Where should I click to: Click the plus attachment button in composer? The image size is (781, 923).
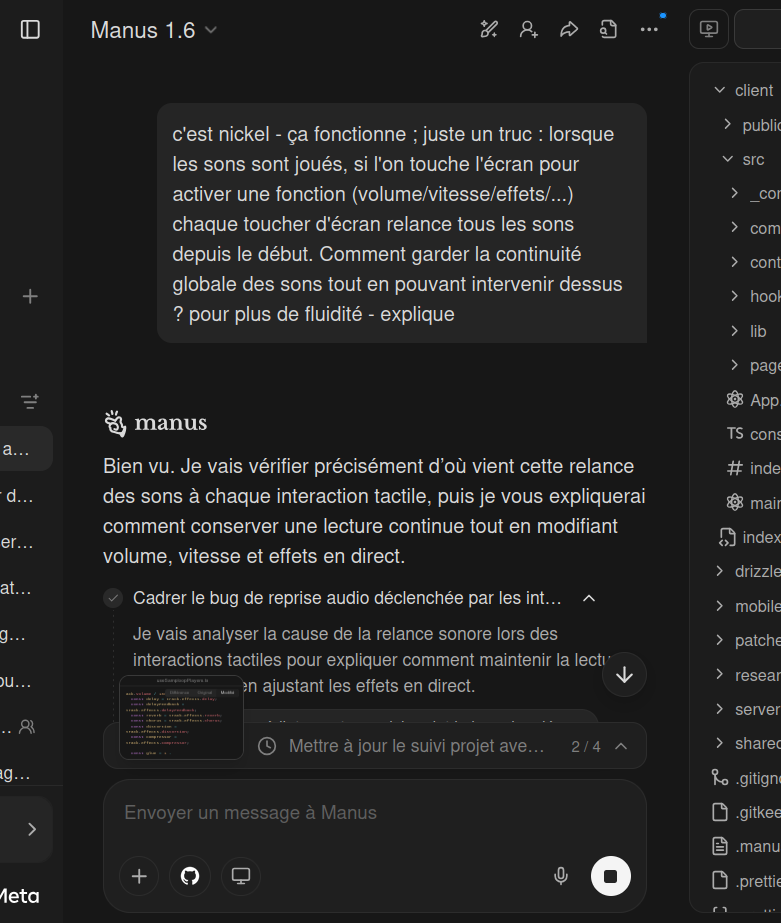[x=139, y=877]
